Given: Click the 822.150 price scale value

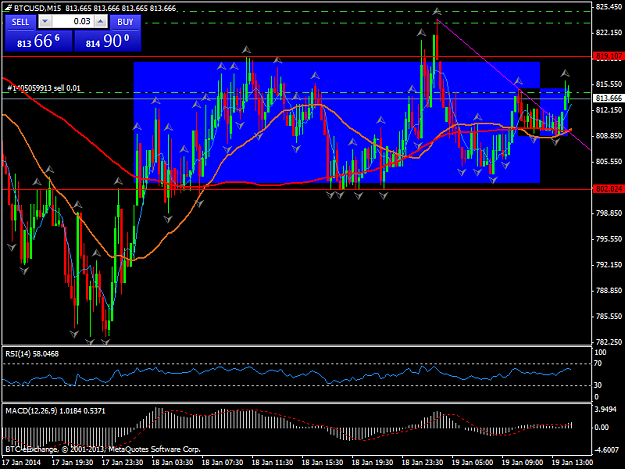Looking at the screenshot, I should tap(609, 33).
